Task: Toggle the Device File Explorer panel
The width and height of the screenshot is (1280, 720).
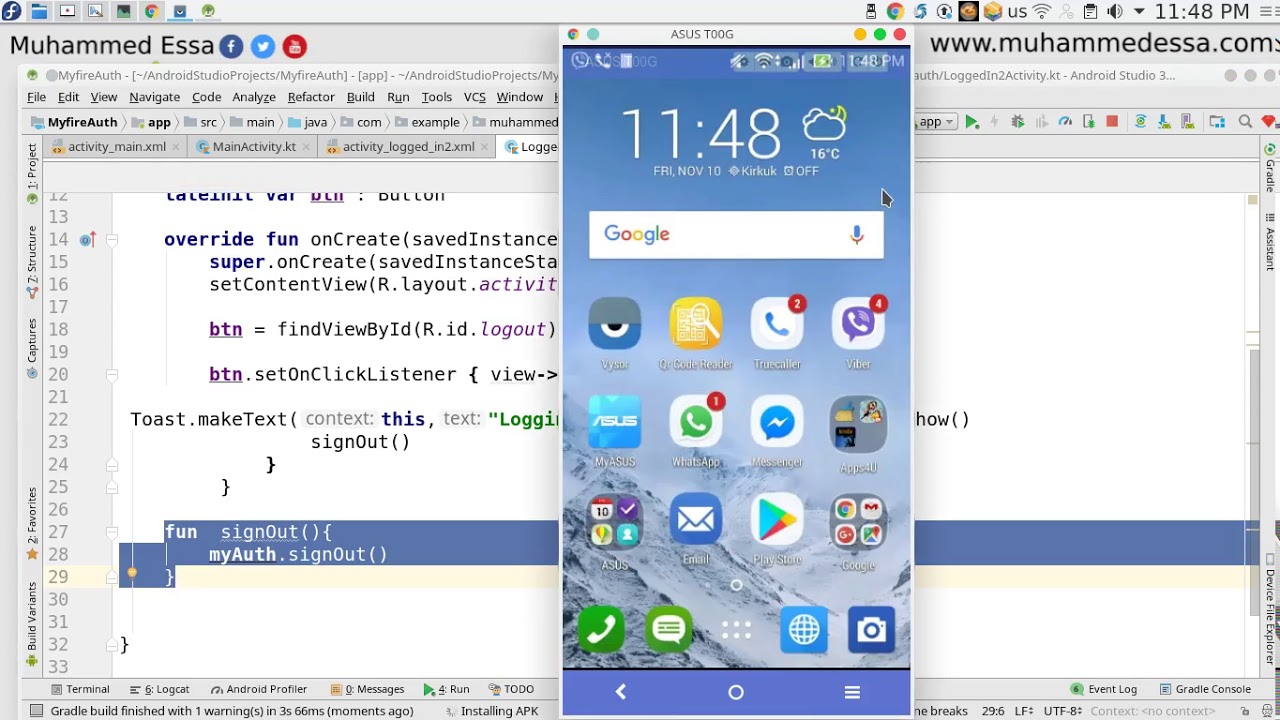Action: pyautogui.click(x=1270, y=610)
